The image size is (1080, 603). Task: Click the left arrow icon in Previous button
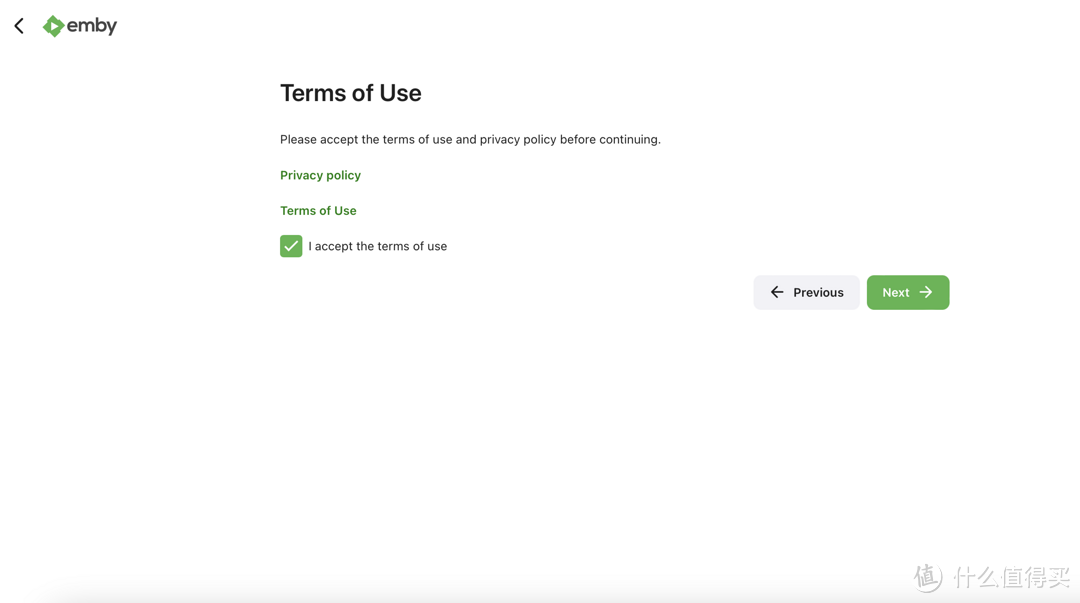click(x=777, y=292)
